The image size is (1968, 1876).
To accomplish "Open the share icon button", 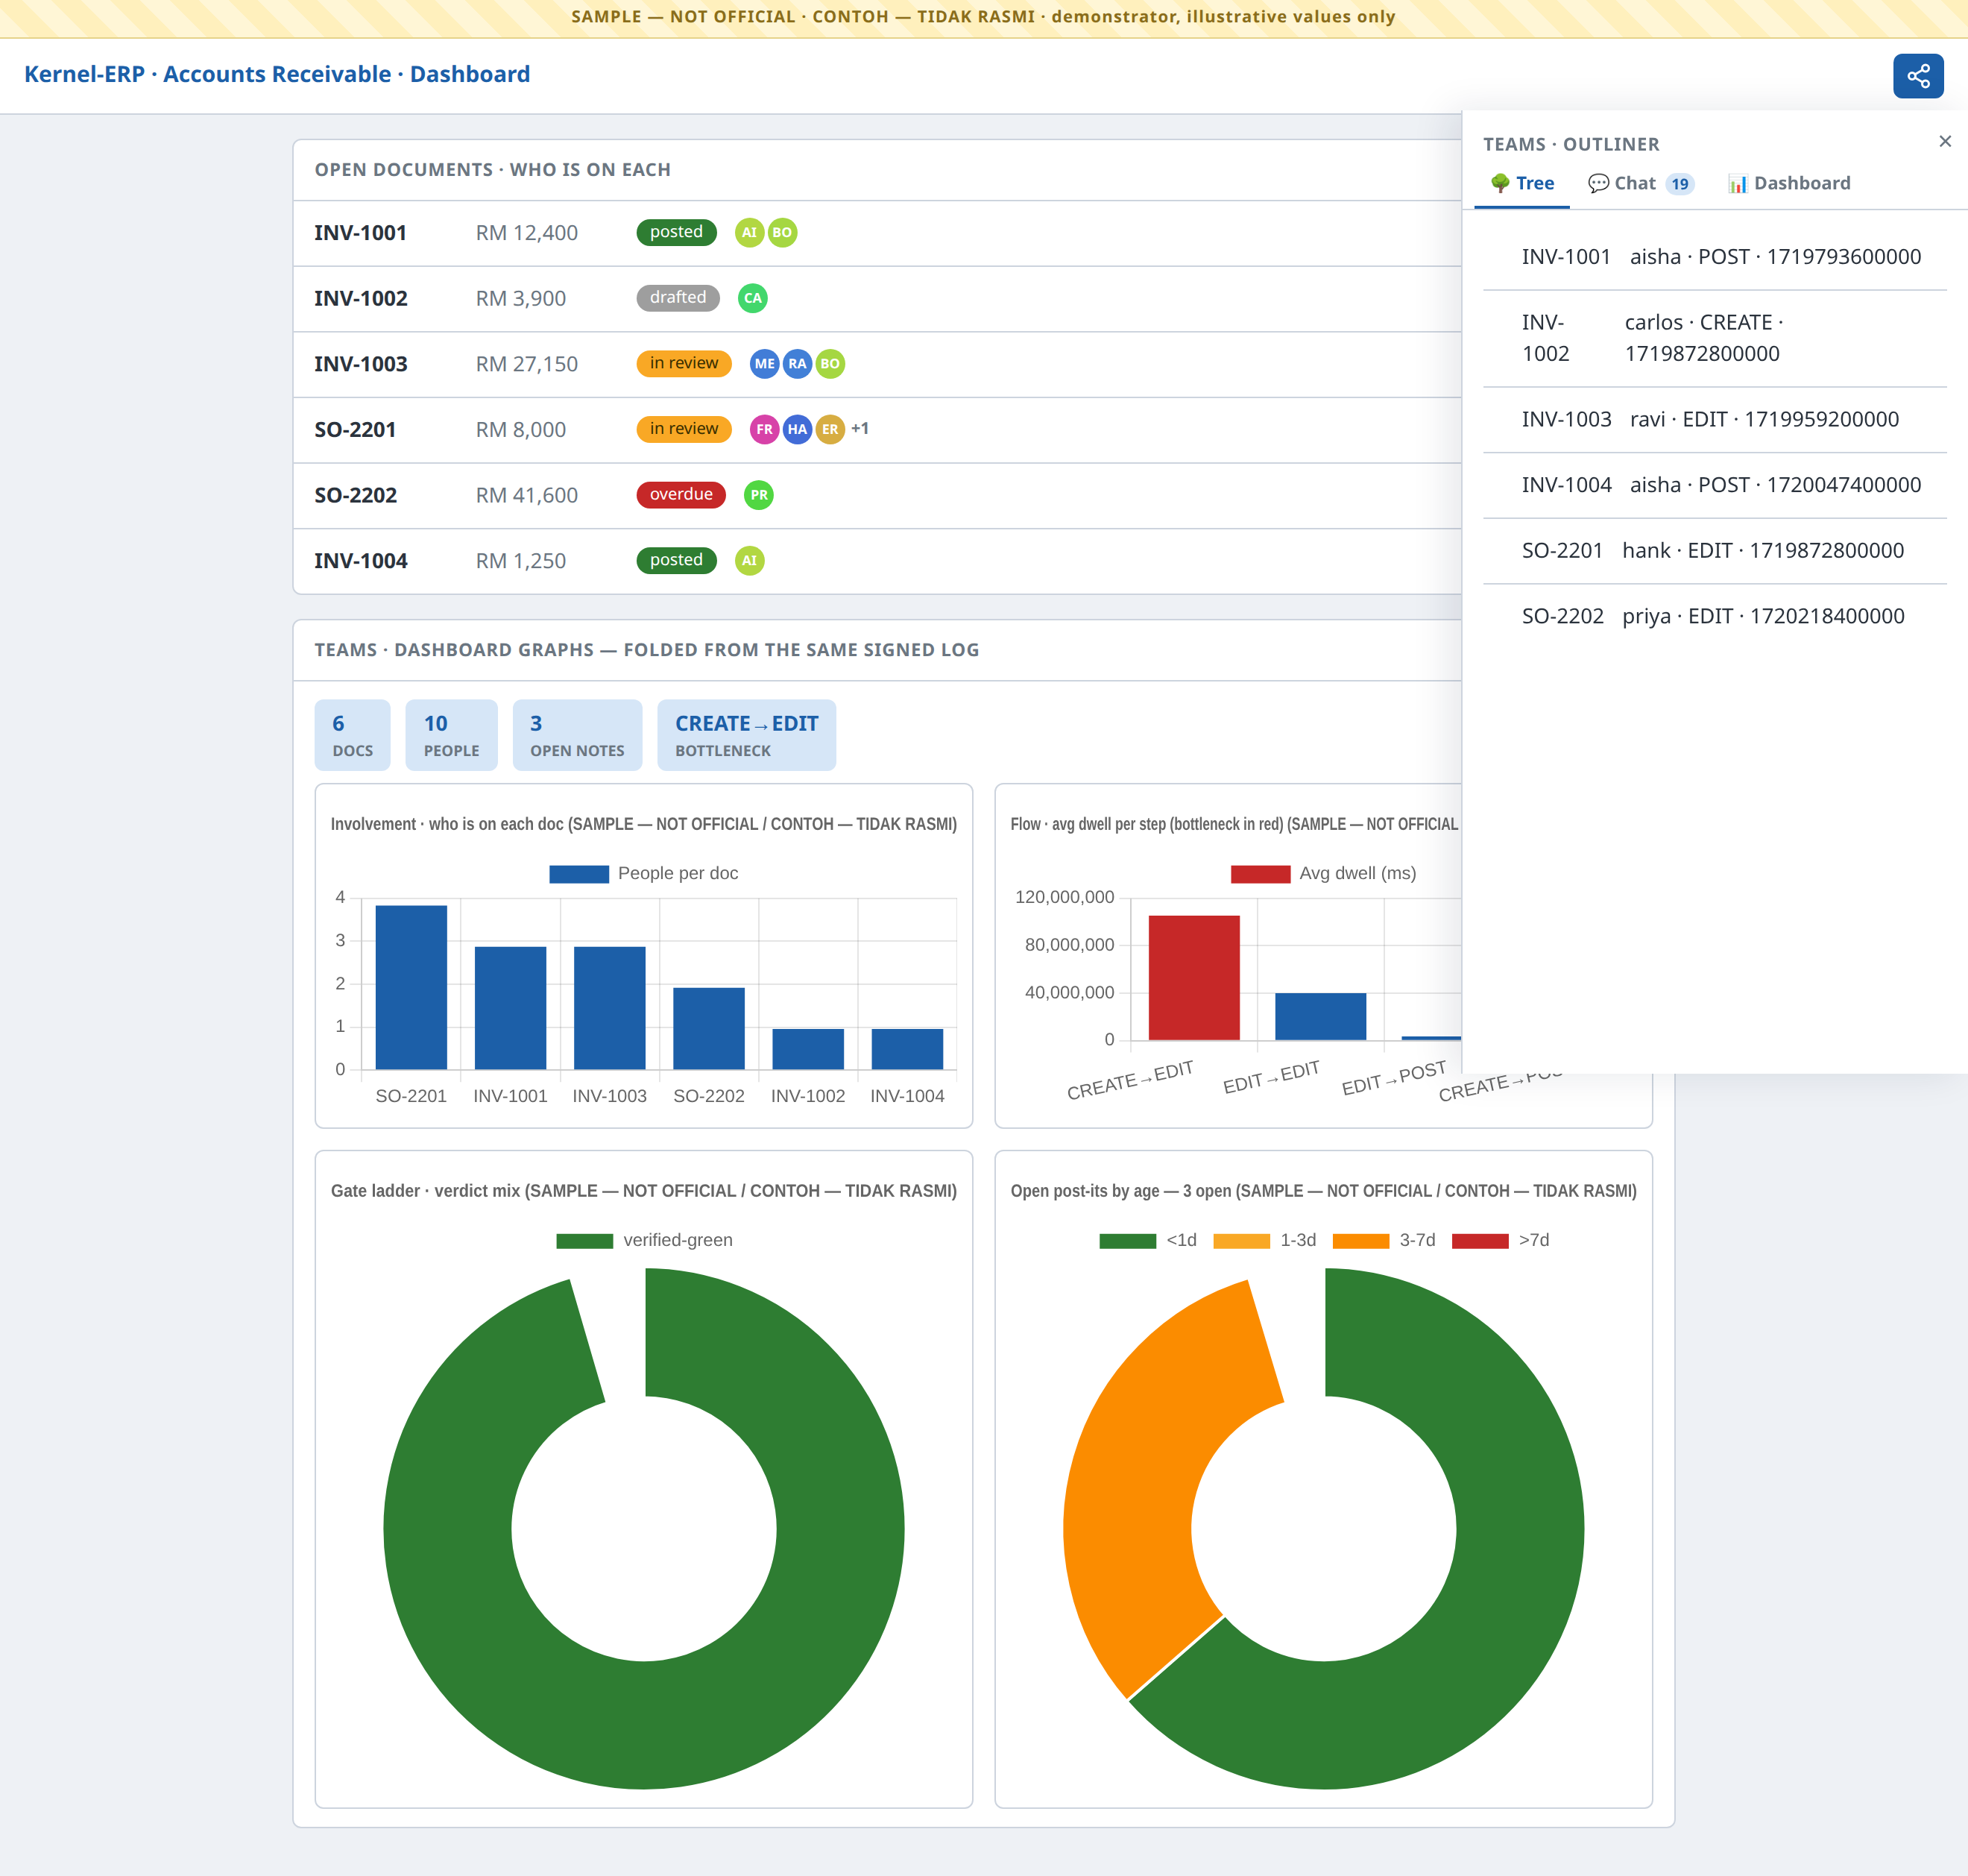I will click(x=1917, y=76).
